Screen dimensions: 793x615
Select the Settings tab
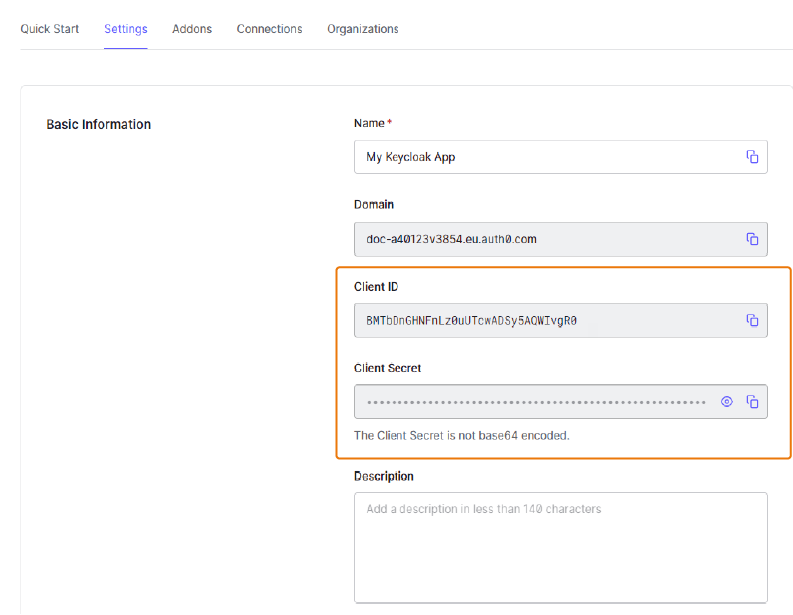click(x=125, y=29)
